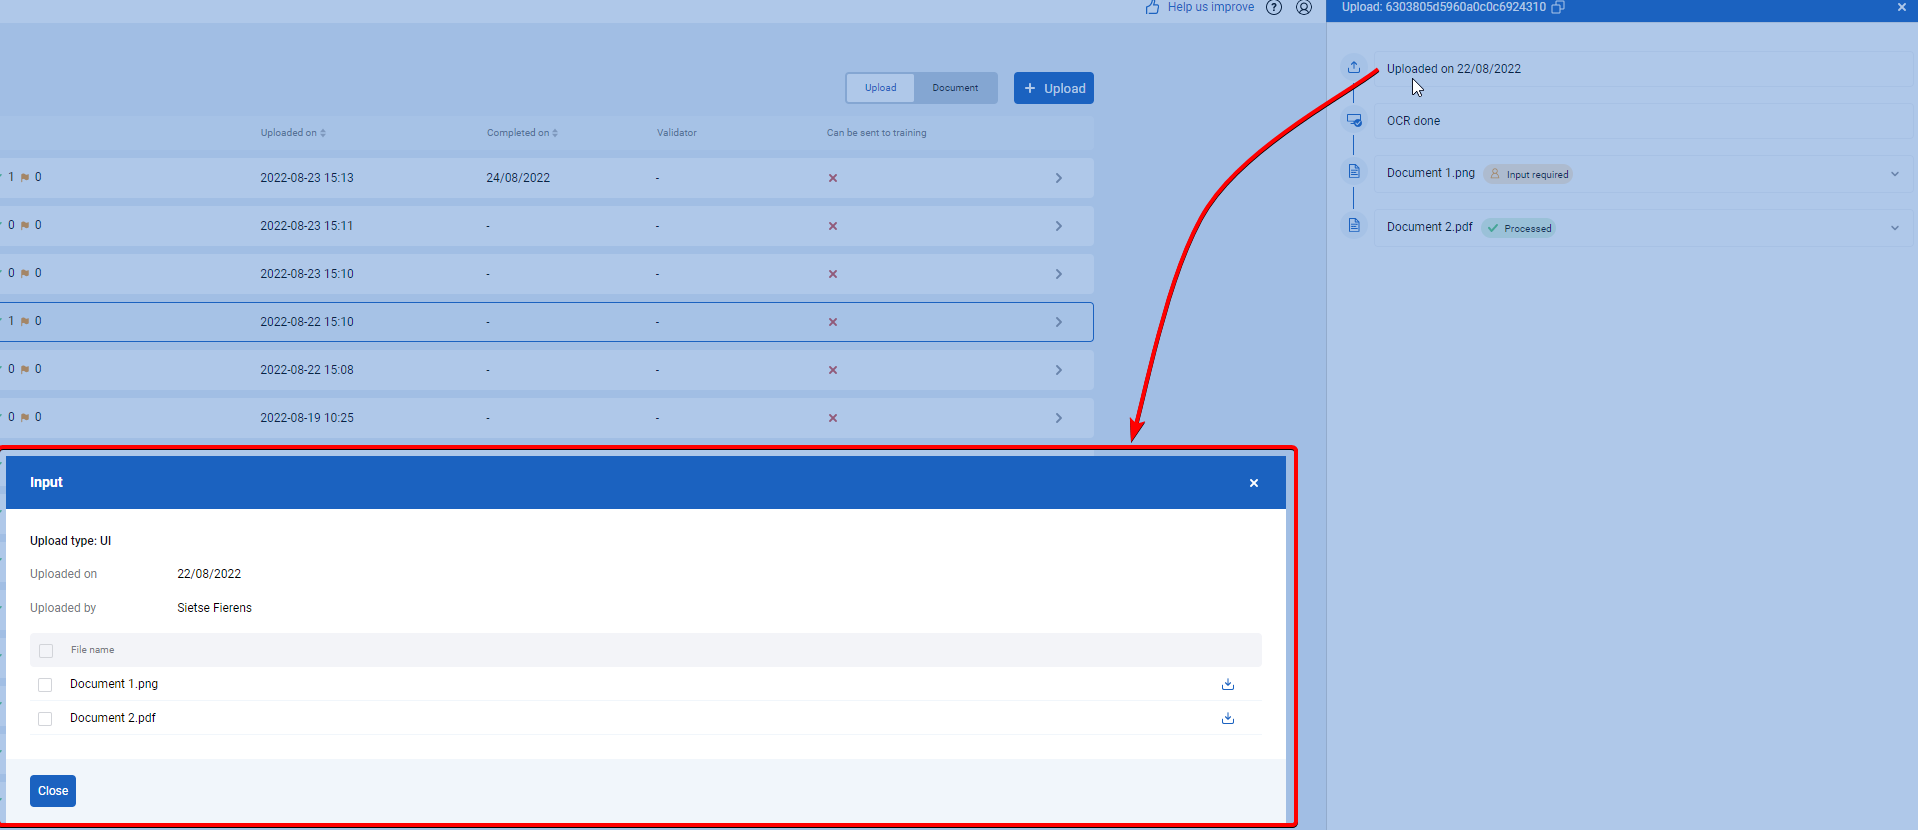Screen dimensions: 1918x830
Task: Click red X in 2022-08-22 15:10 row
Action: pyautogui.click(x=832, y=322)
